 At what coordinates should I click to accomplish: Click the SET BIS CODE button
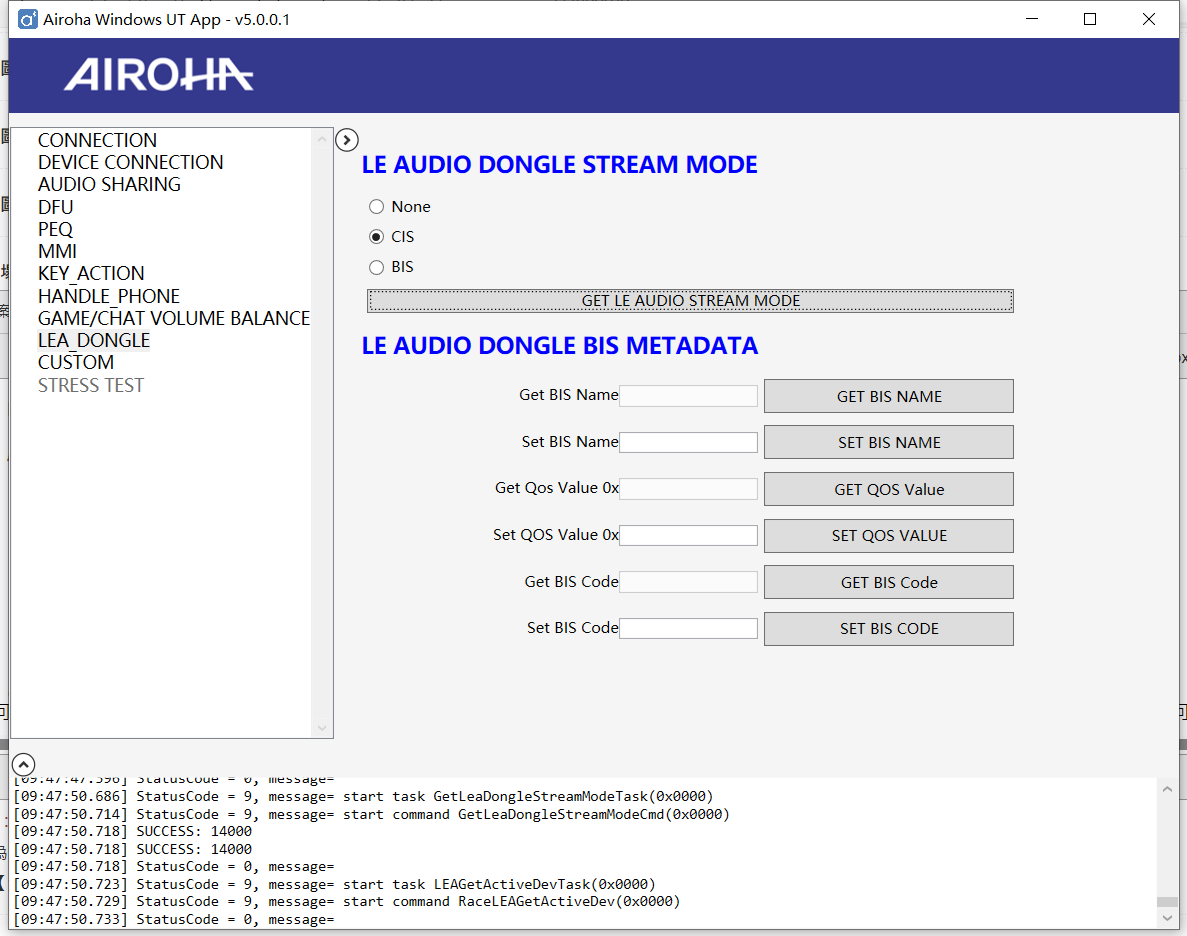coord(889,629)
